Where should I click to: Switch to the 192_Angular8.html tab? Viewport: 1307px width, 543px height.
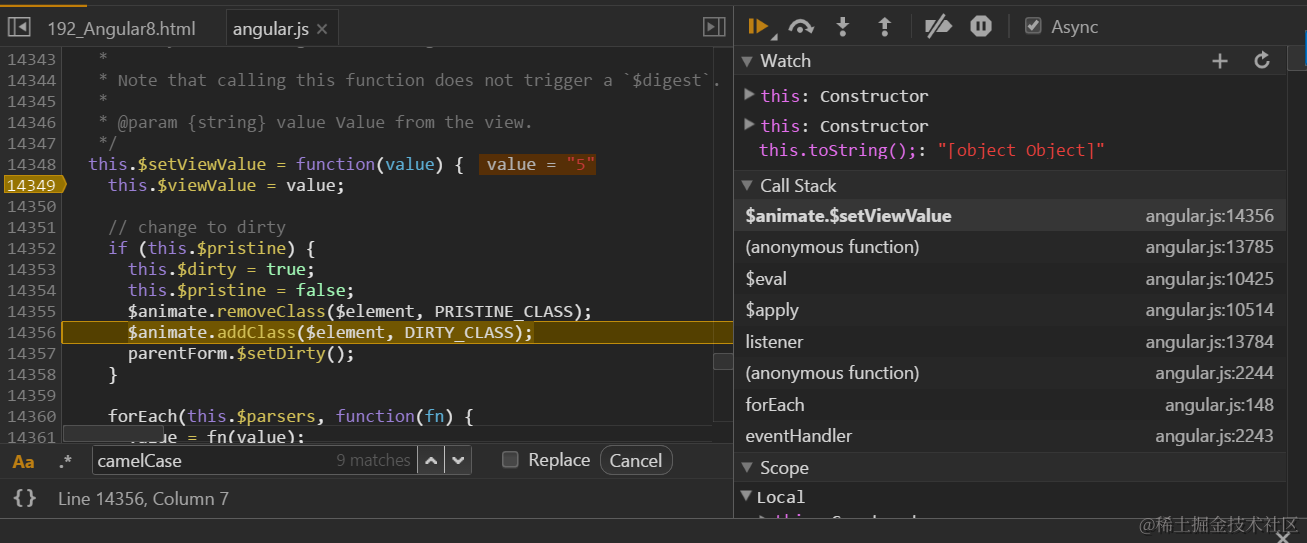(121, 28)
